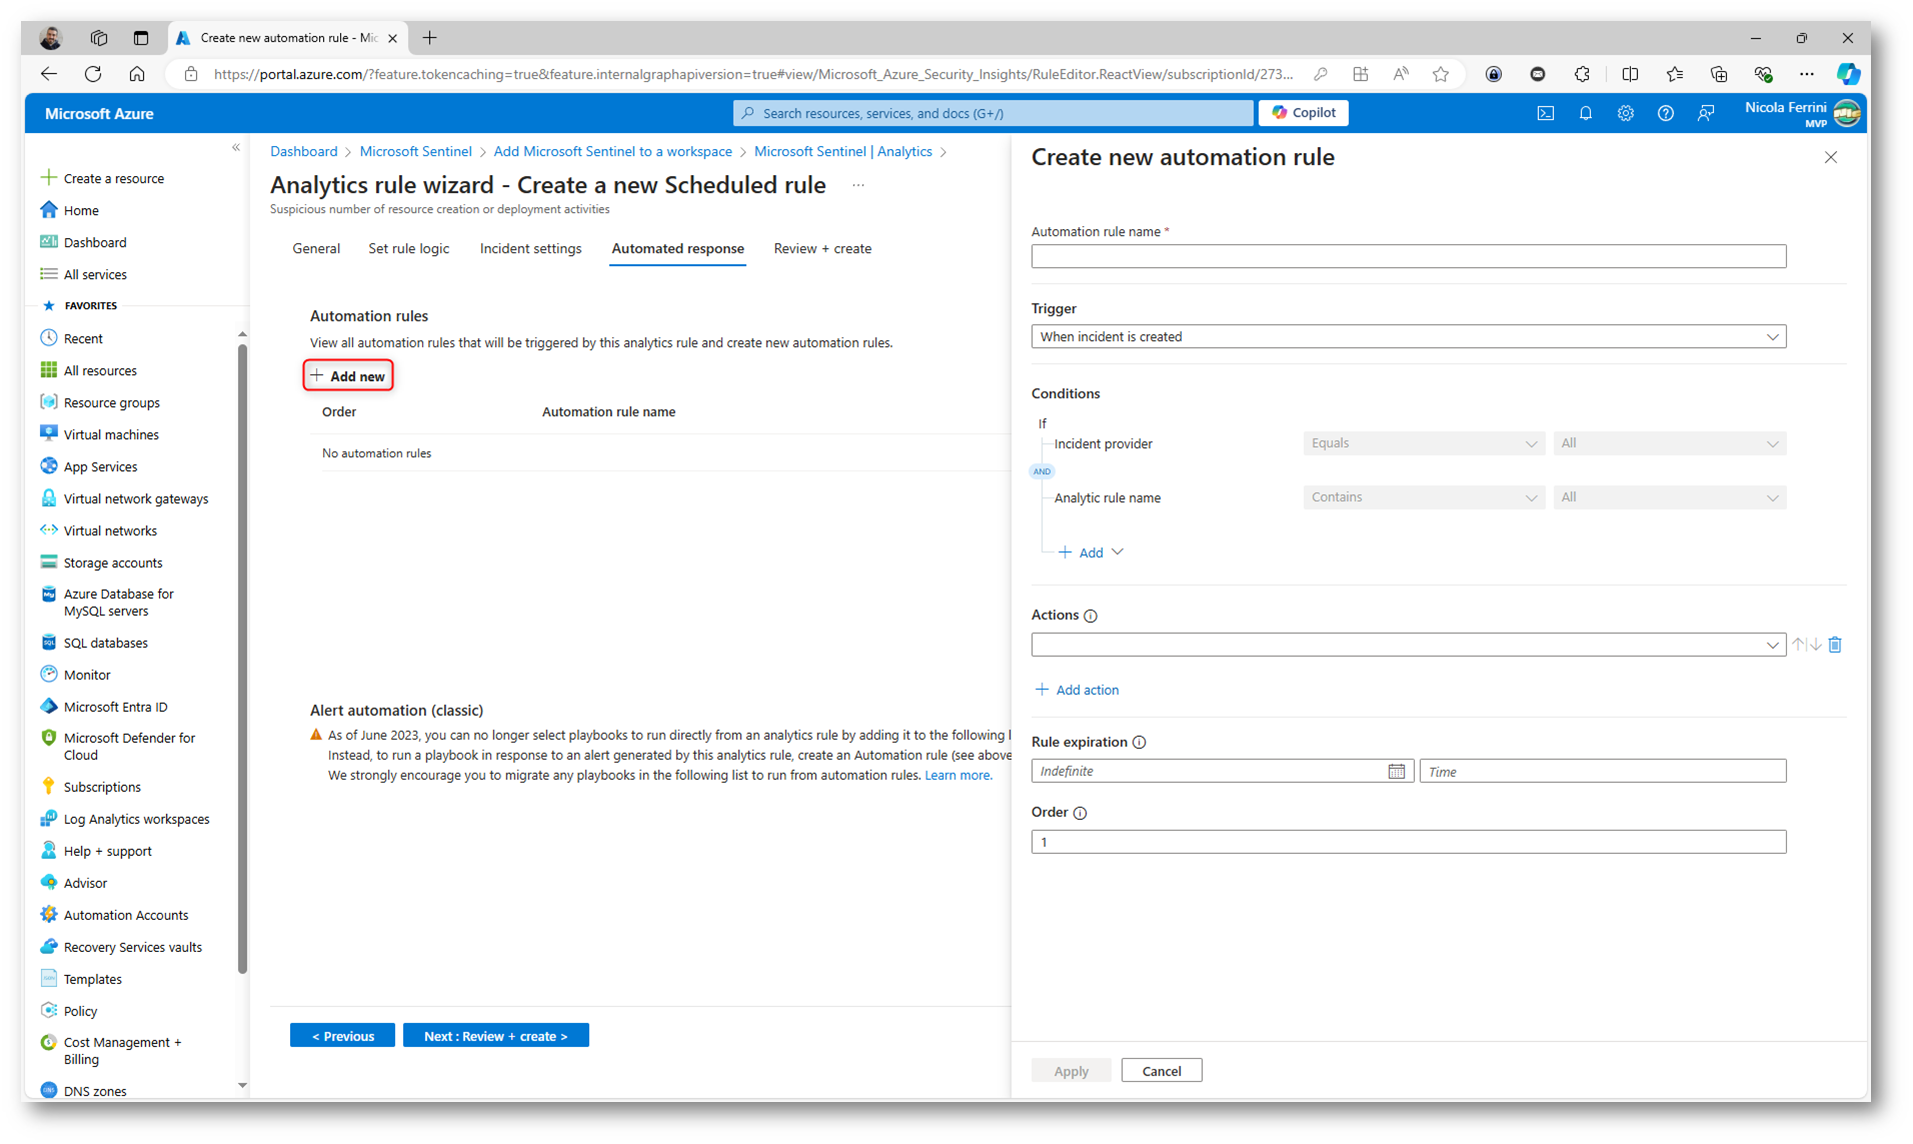The width and height of the screenshot is (1913, 1144).
Task: Click the Copilot button
Action: point(1303,113)
